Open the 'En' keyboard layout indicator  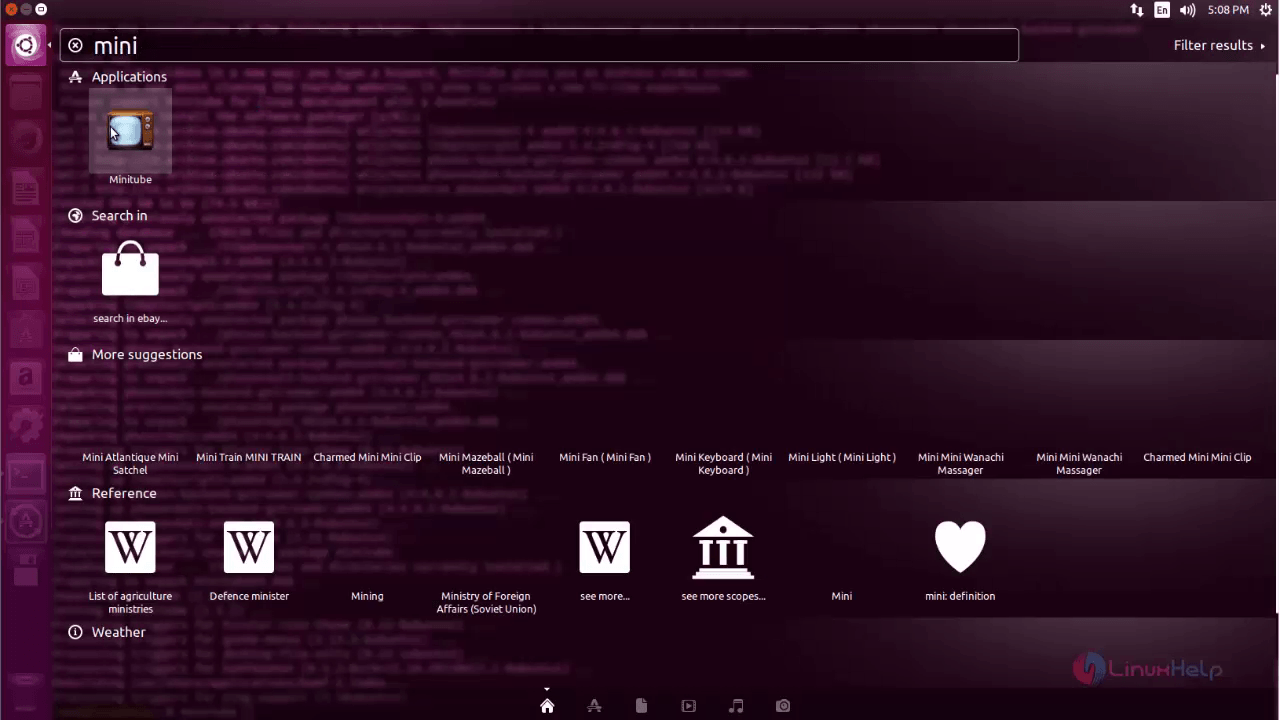tap(1161, 10)
